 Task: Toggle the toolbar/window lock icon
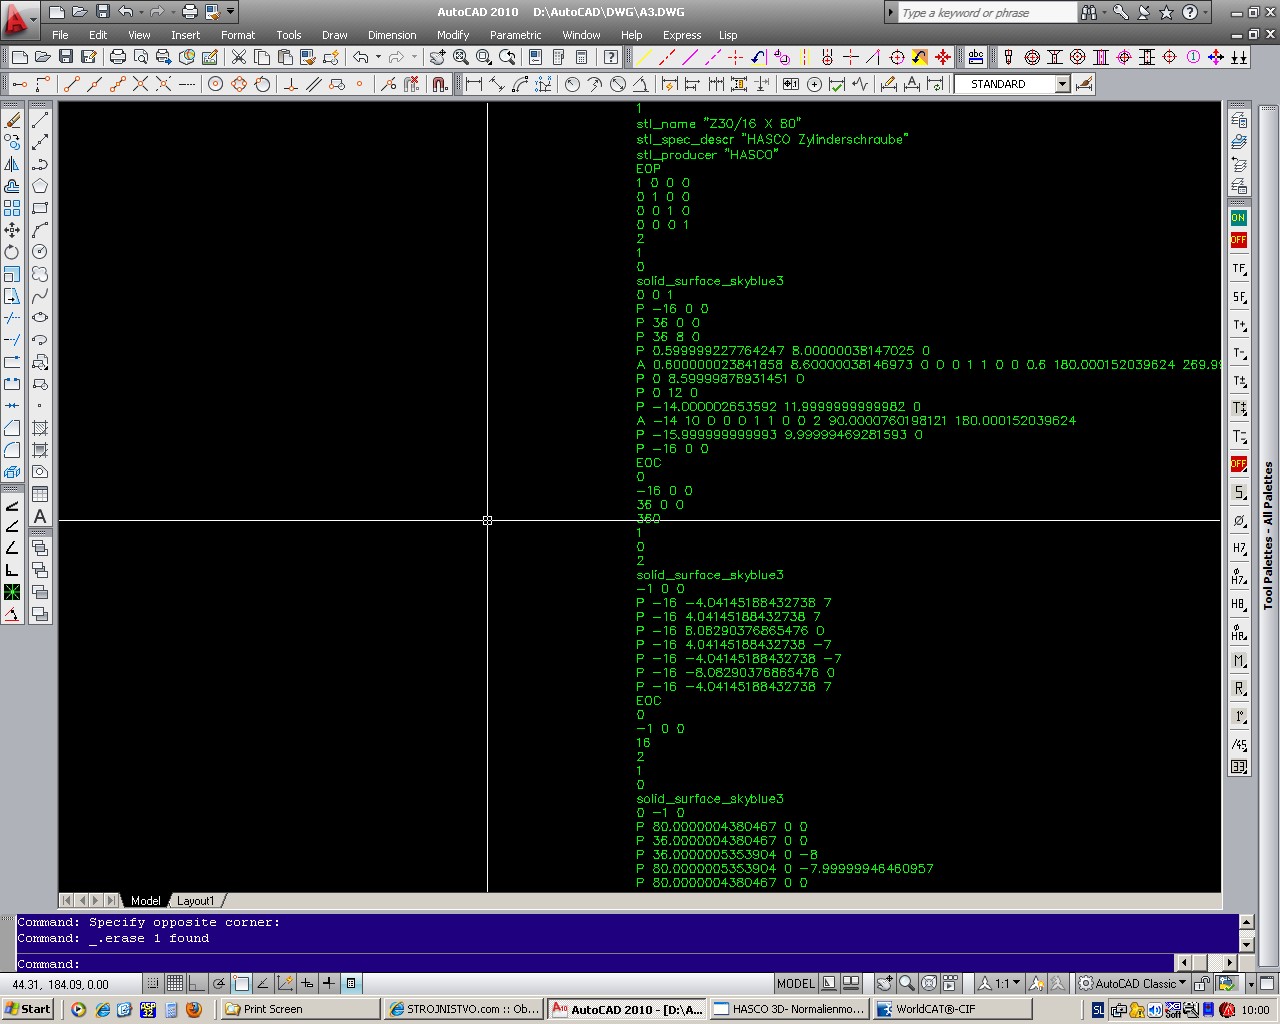pos(1202,984)
